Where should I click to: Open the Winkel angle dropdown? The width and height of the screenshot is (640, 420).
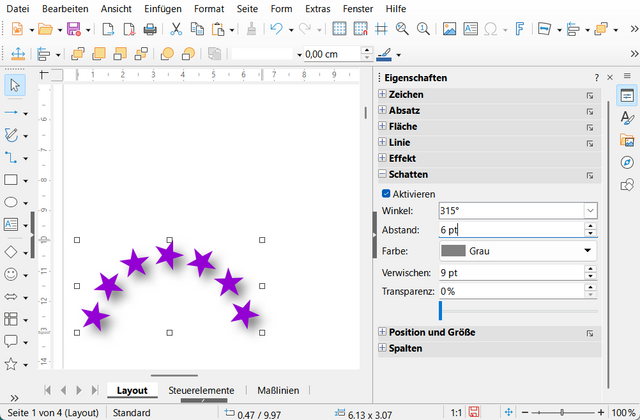click(590, 211)
